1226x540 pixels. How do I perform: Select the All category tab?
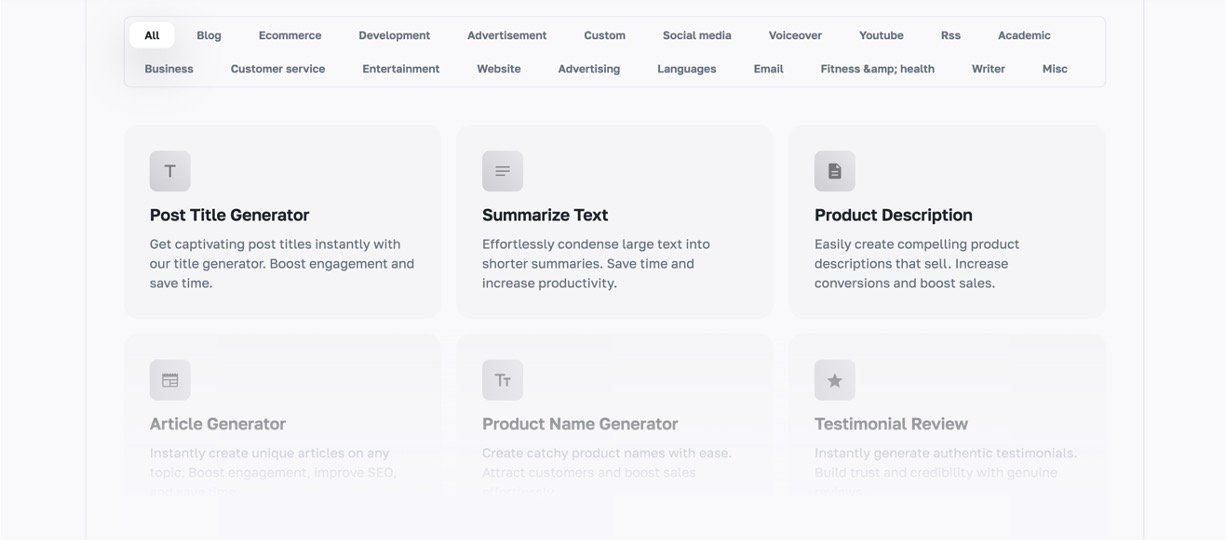152,35
